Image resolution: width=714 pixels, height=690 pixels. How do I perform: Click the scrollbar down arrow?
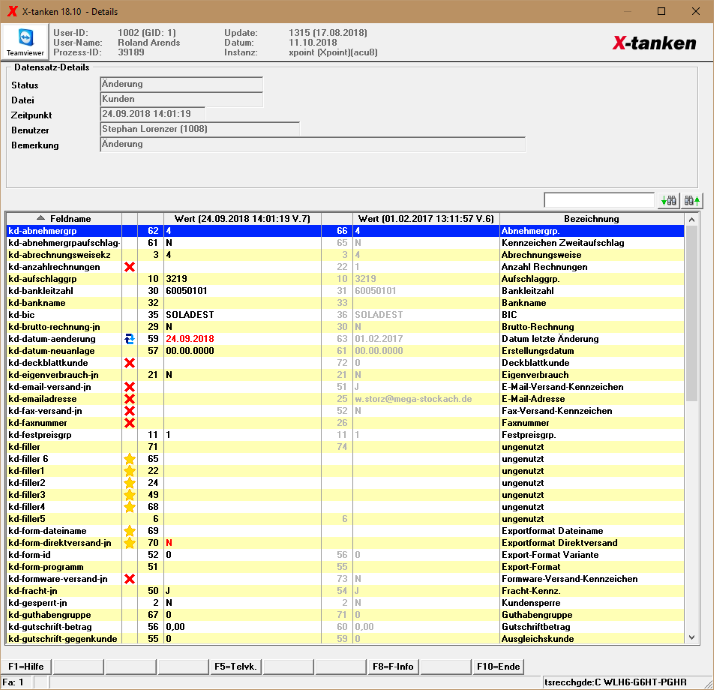click(x=692, y=638)
